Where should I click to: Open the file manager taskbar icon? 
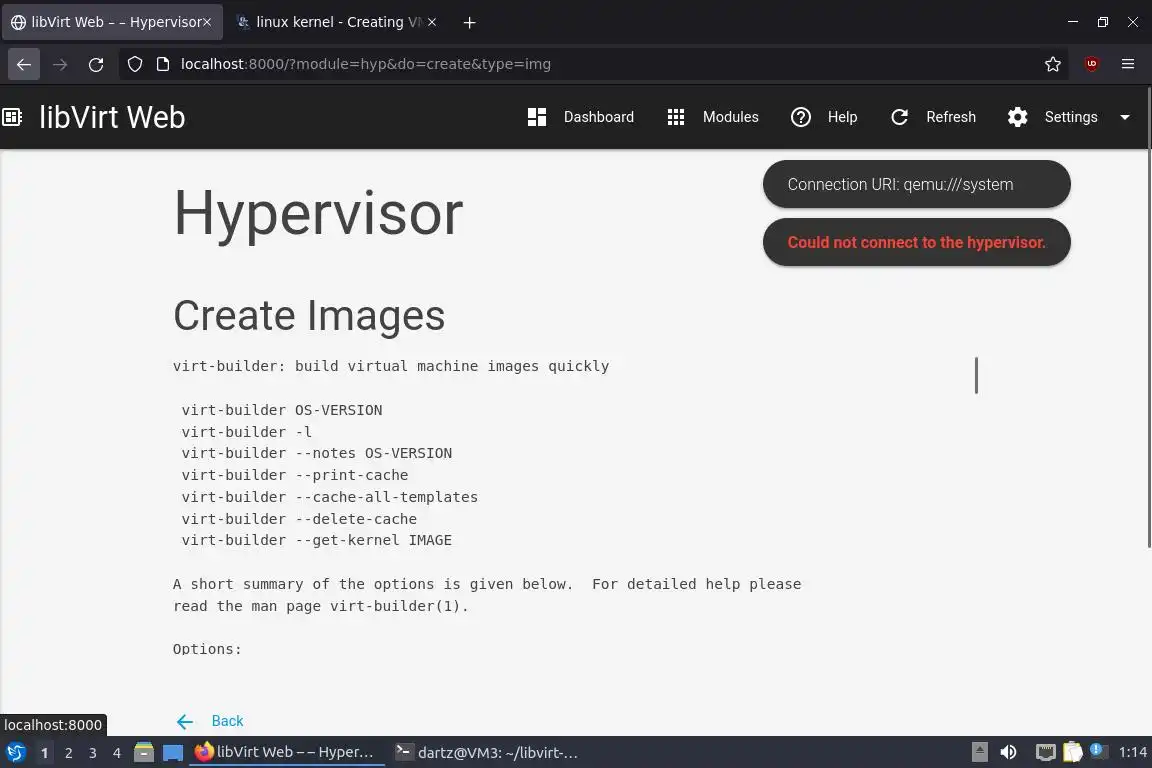144,753
